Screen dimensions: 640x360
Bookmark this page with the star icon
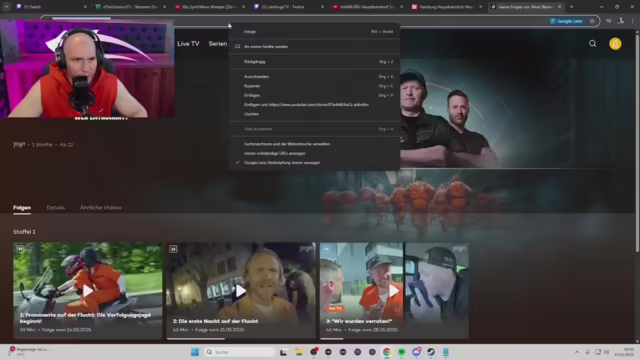click(592, 21)
